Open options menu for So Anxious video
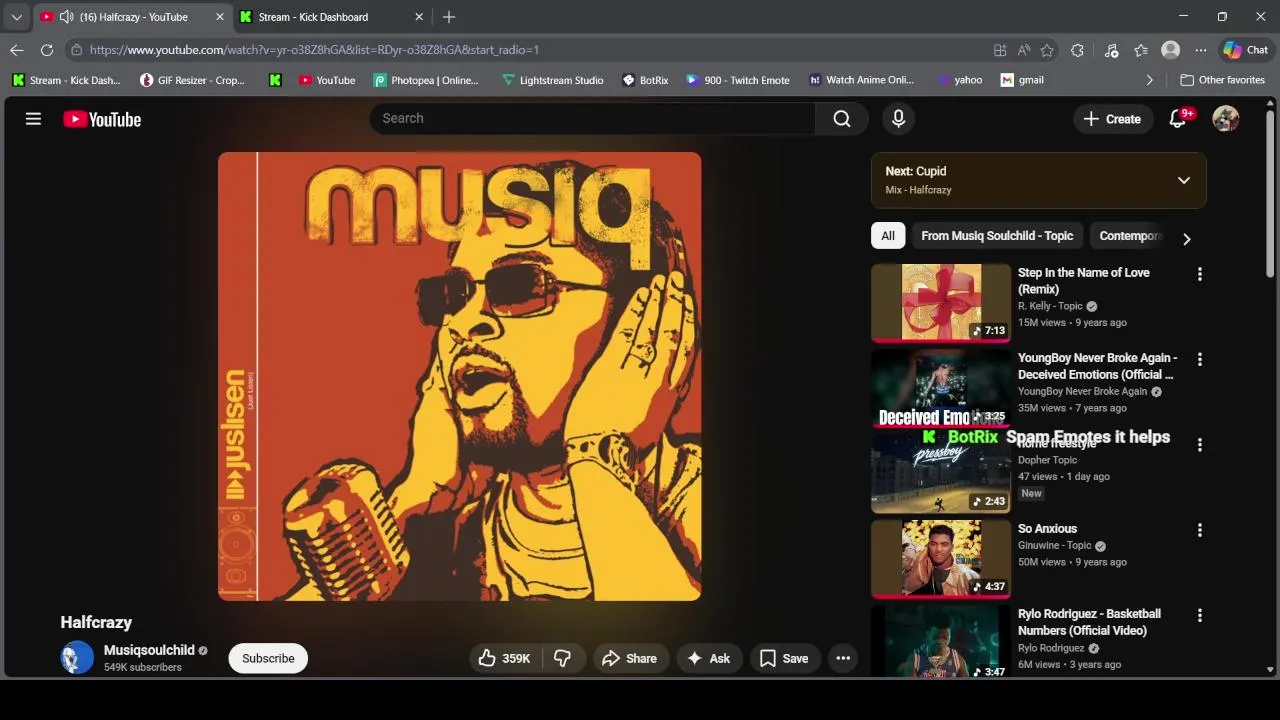1280x720 pixels. pyautogui.click(x=1200, y=530)
